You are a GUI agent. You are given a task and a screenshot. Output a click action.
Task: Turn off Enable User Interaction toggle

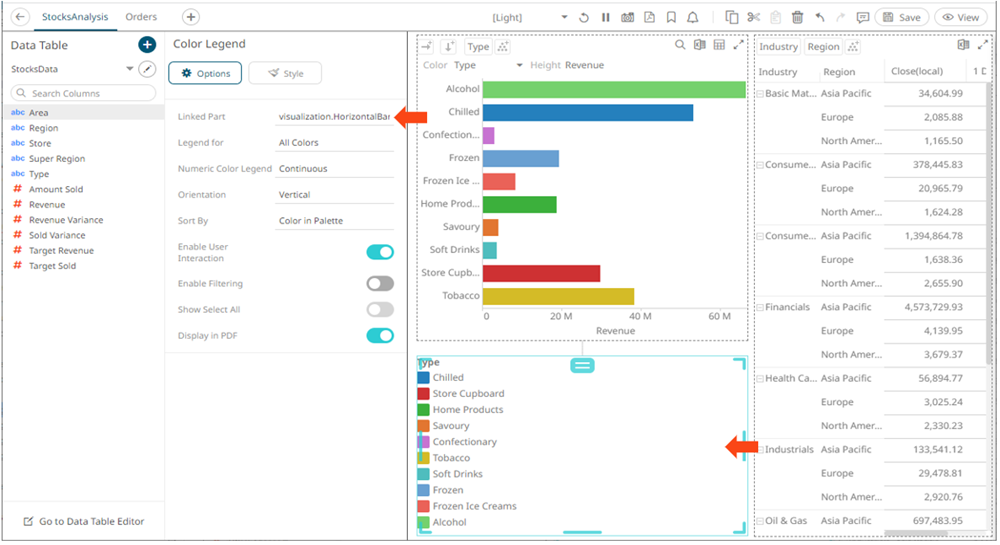tap(380, 252)
